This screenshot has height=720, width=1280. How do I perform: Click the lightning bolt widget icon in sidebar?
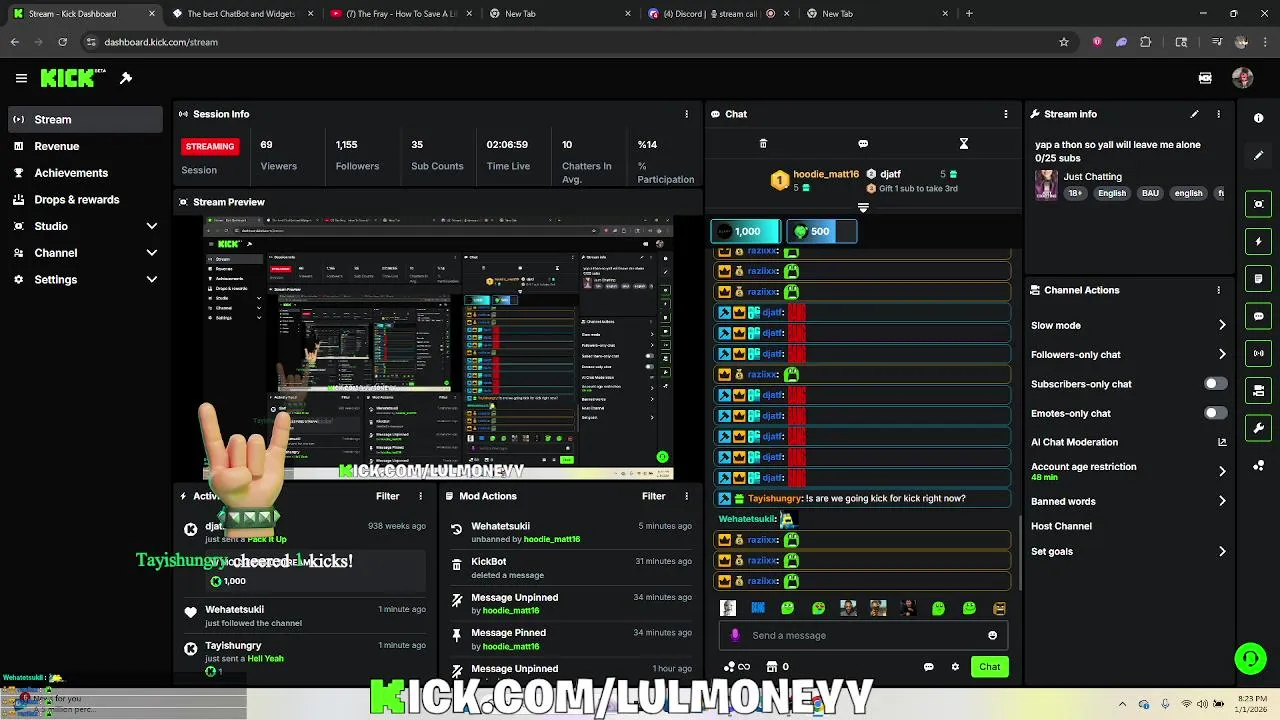[1258, 241]
